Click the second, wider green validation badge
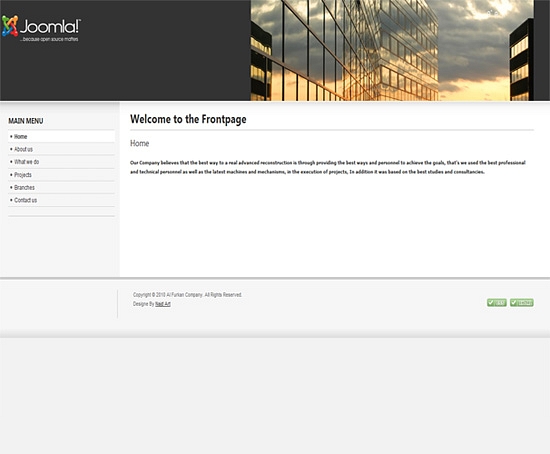Screen dimensions: 550x454 pyautogui.click(x=522, y=302)
